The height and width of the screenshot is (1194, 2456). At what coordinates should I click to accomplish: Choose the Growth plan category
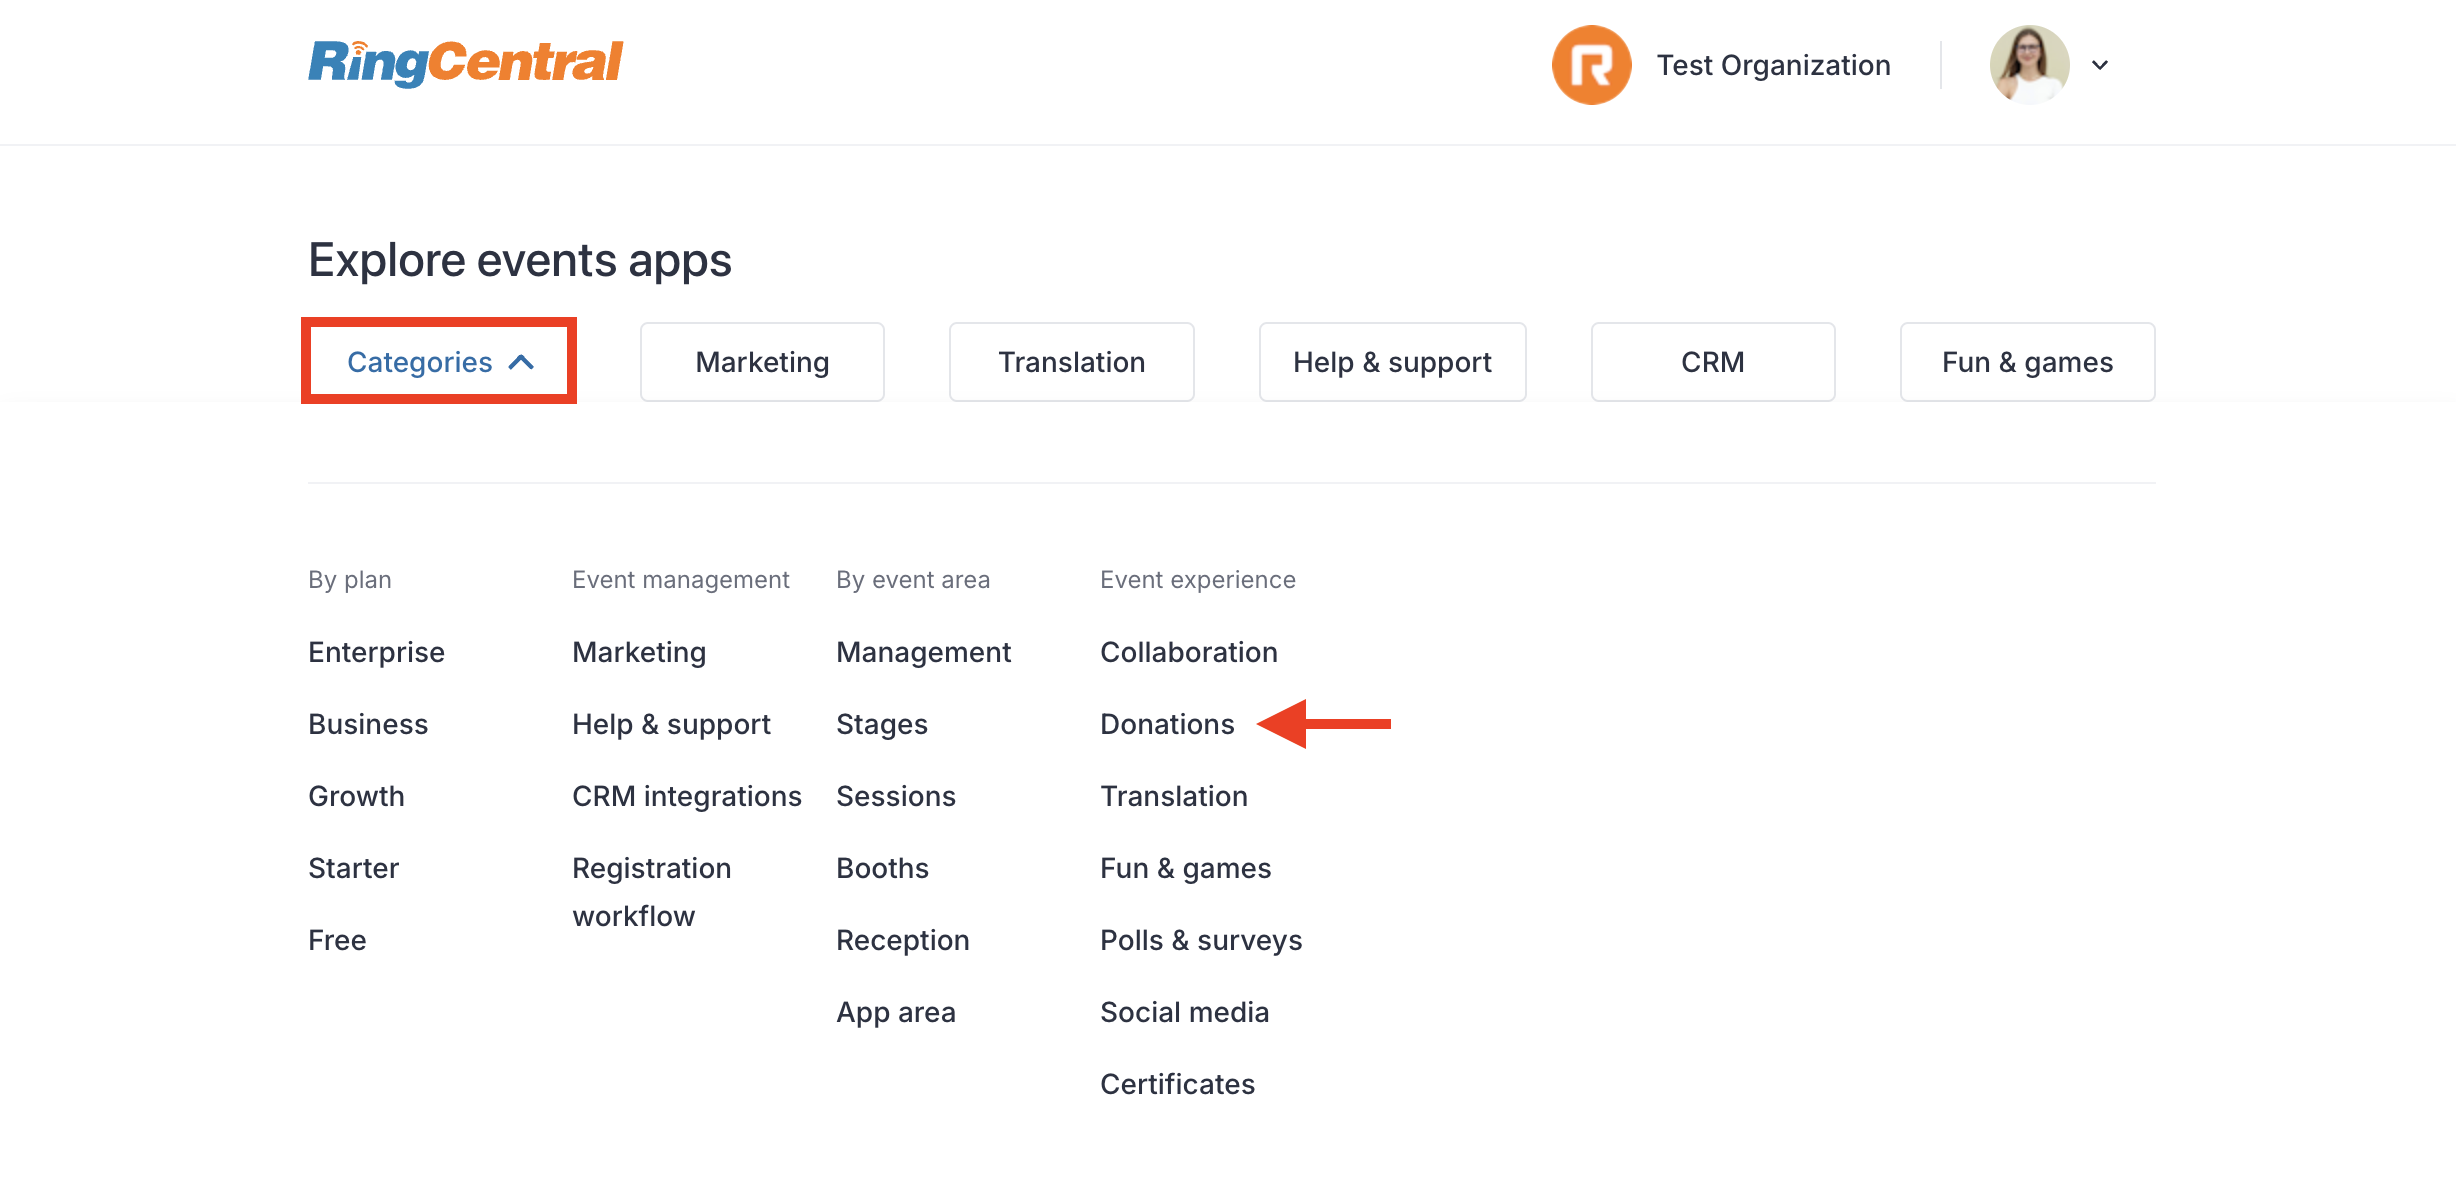coord(356,796)
